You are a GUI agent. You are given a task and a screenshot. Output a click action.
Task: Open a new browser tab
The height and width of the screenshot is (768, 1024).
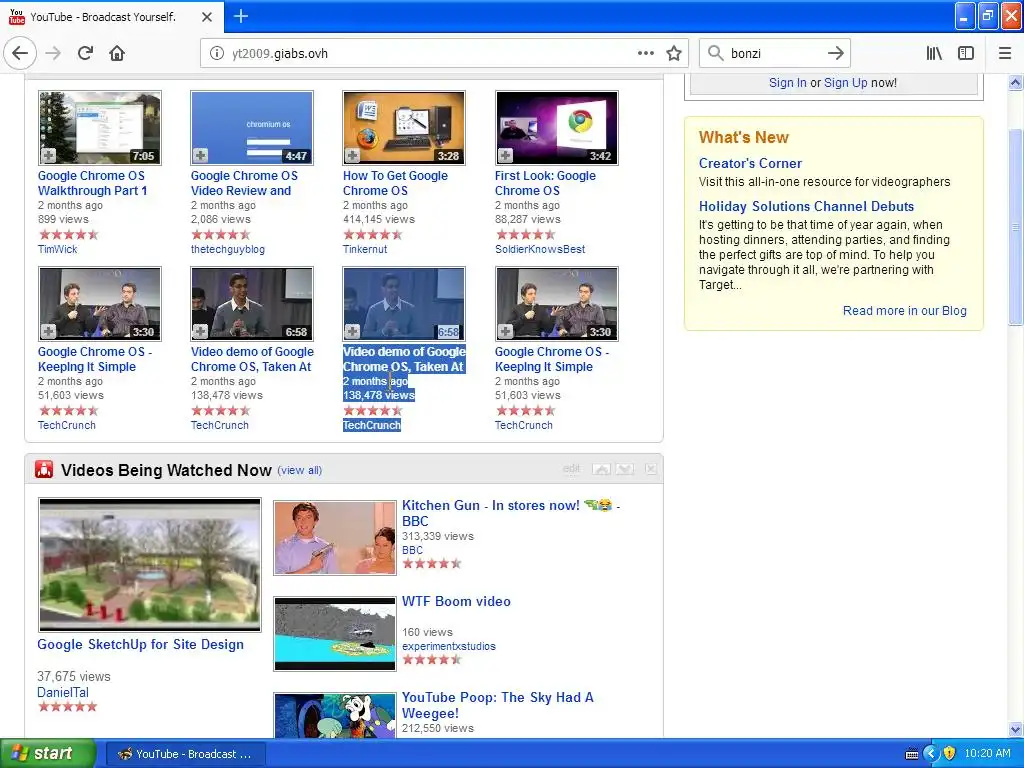pyautogui.click(x=241, y=16)
